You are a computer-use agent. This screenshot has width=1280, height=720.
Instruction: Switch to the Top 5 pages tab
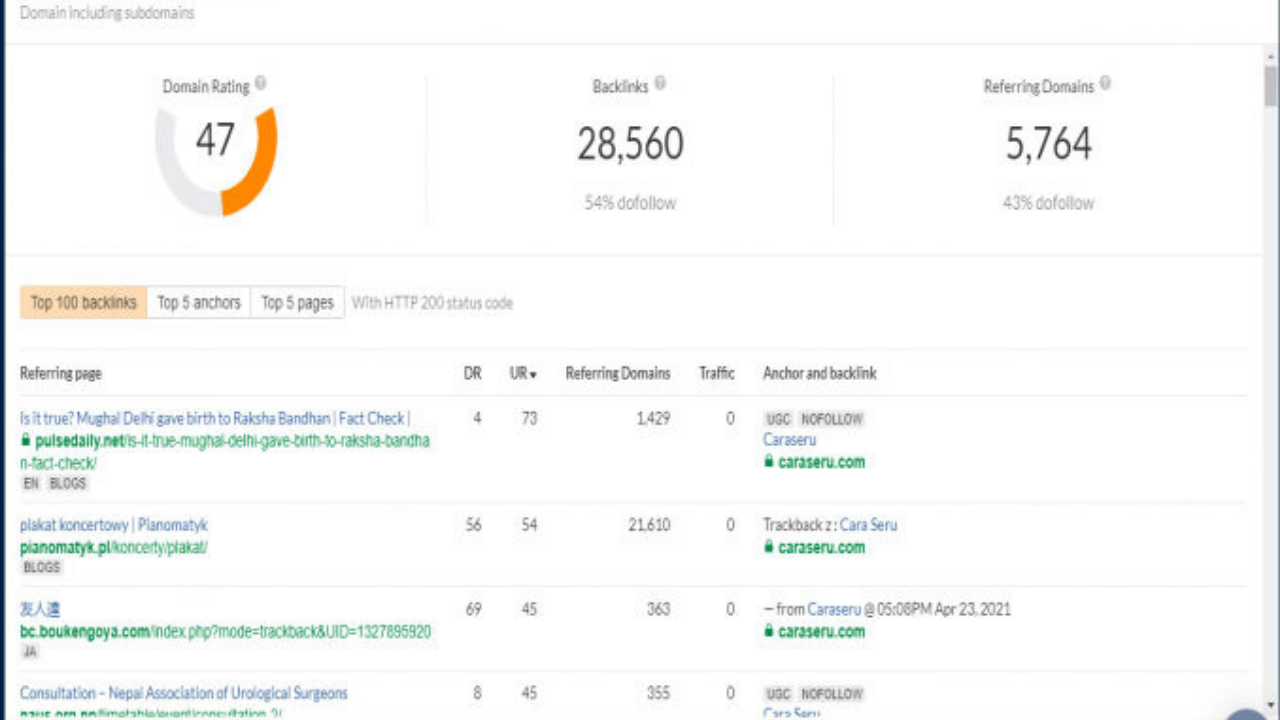(296, 302)
